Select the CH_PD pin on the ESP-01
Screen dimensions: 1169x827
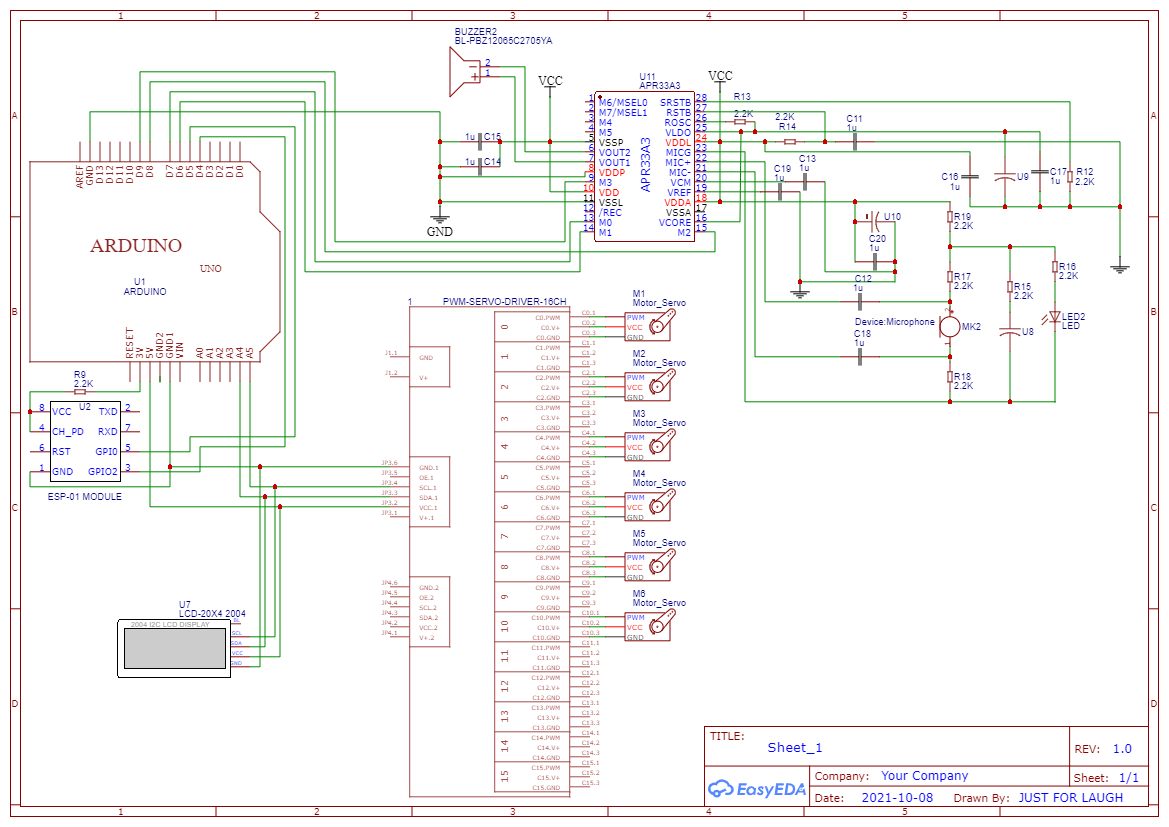point(68,432)
